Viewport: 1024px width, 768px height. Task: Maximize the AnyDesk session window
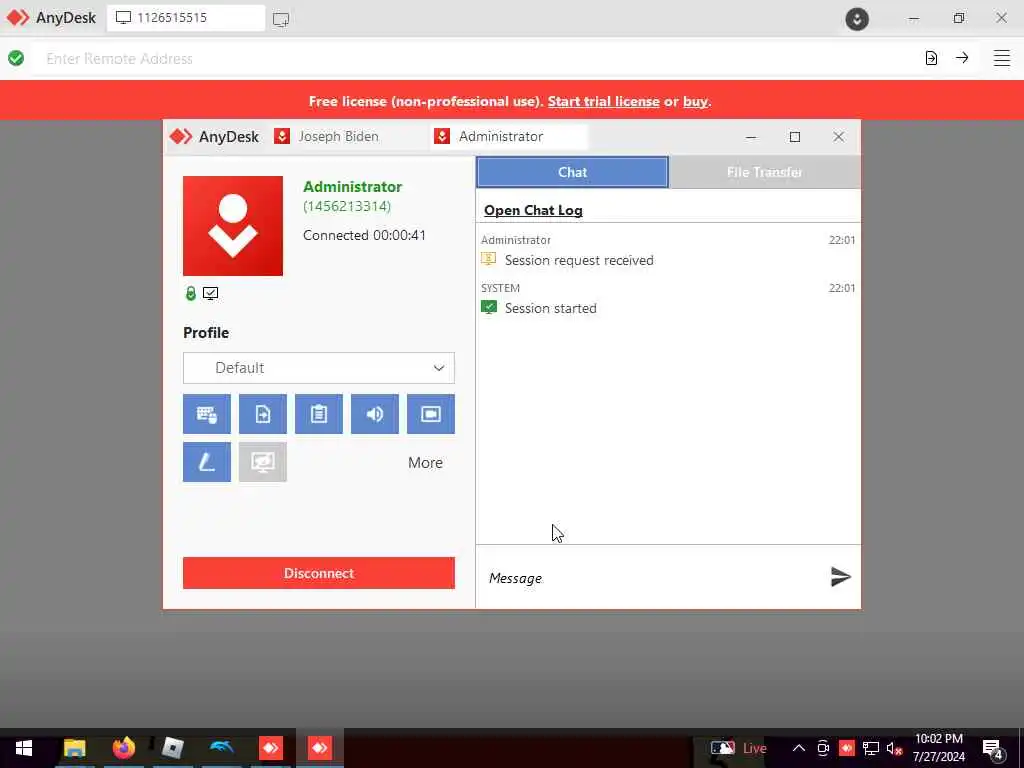click(795, 136)
